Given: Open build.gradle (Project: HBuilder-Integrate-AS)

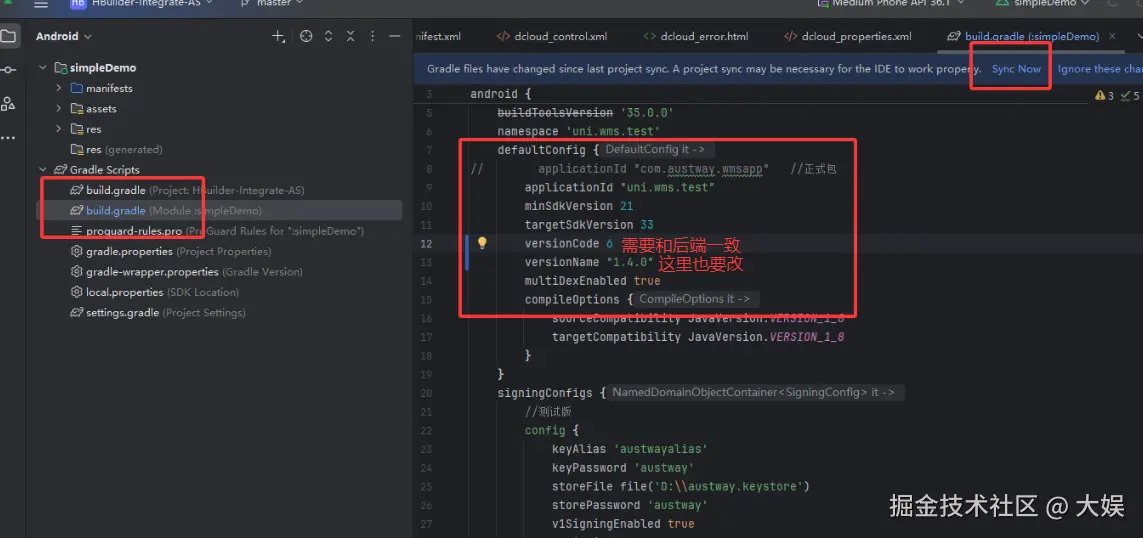Looking at the screenshot, I should (187, 190).
